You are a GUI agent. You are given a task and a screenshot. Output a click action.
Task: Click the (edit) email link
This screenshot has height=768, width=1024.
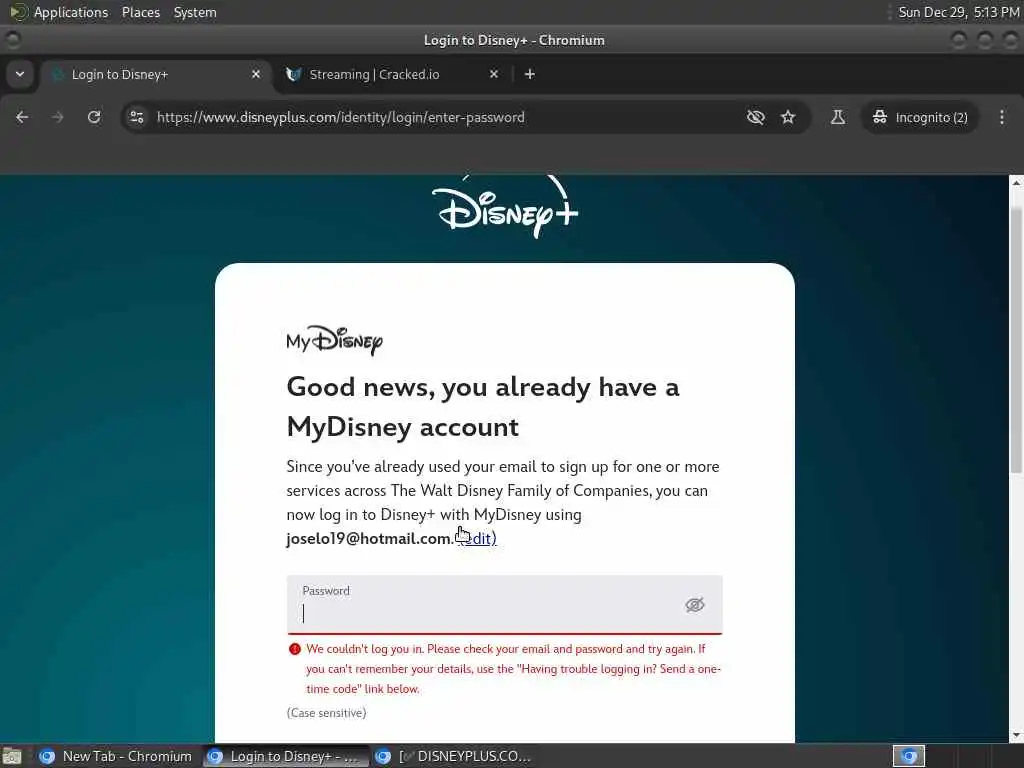coord(476,539)
